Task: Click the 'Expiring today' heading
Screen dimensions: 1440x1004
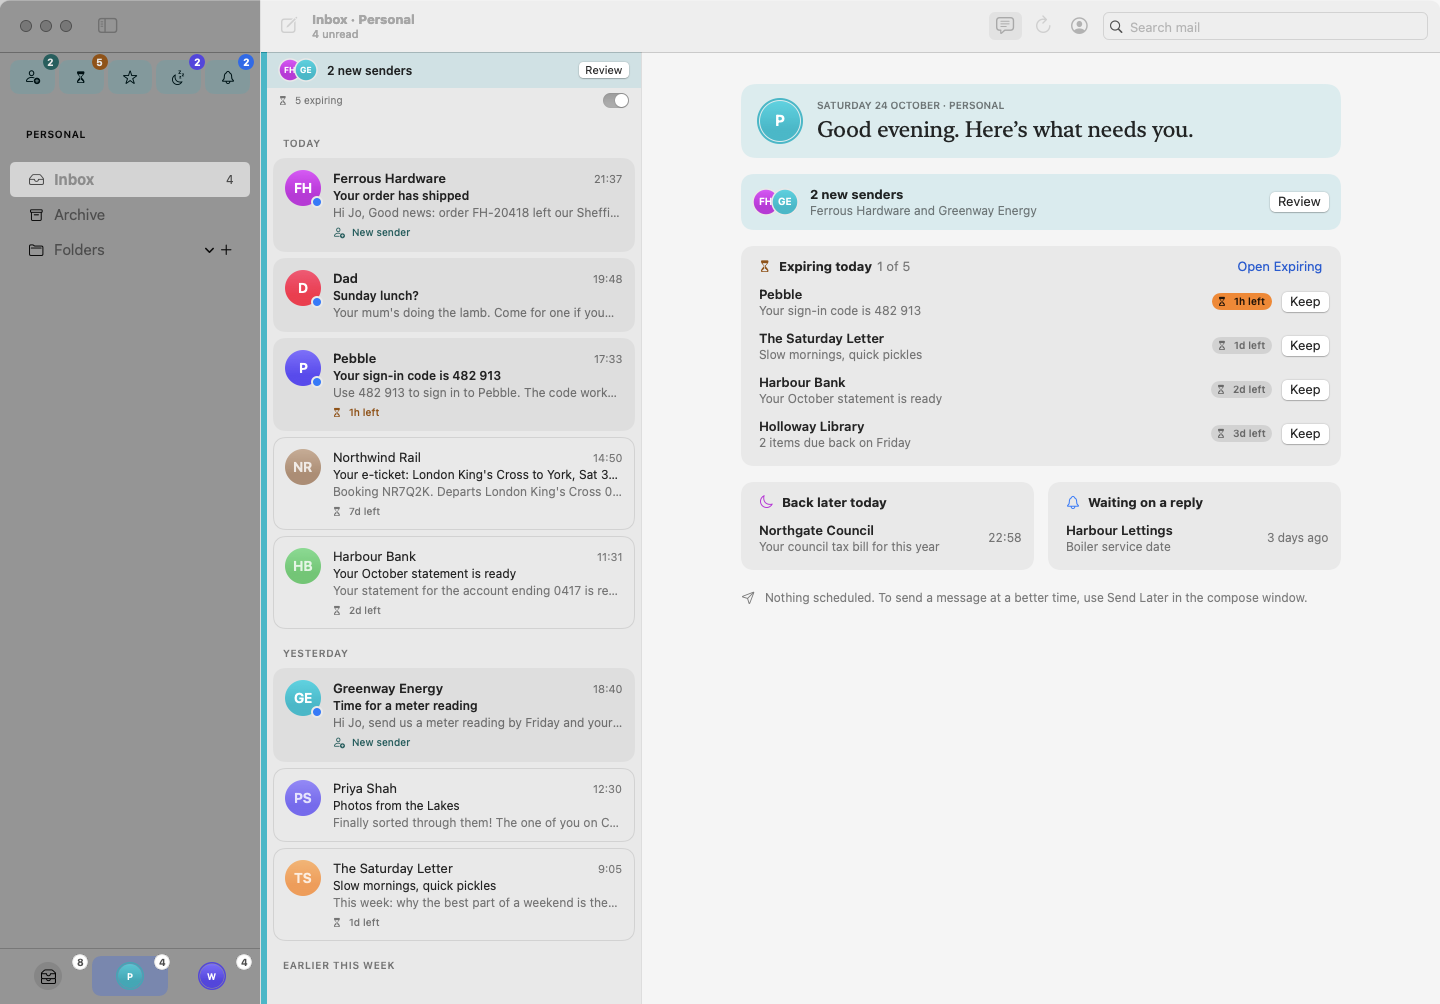Action: (825, 267)
